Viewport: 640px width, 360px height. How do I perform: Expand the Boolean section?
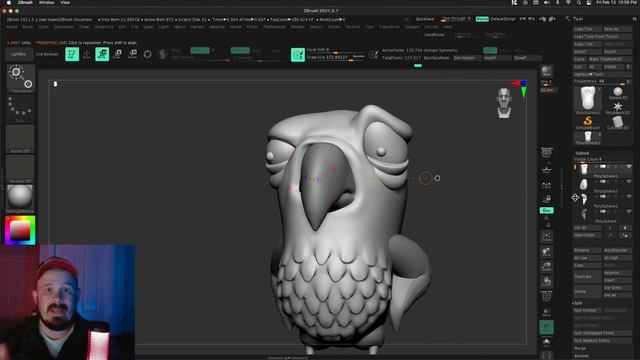[x=582, y=356]
